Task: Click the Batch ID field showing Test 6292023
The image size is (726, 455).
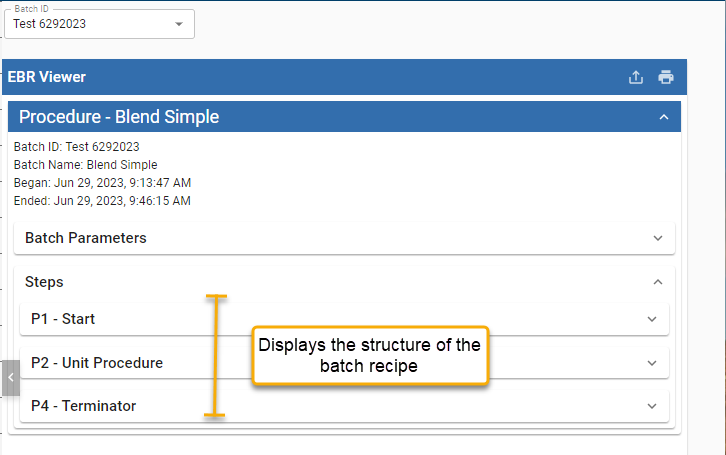Action: [x=90, y=24]
